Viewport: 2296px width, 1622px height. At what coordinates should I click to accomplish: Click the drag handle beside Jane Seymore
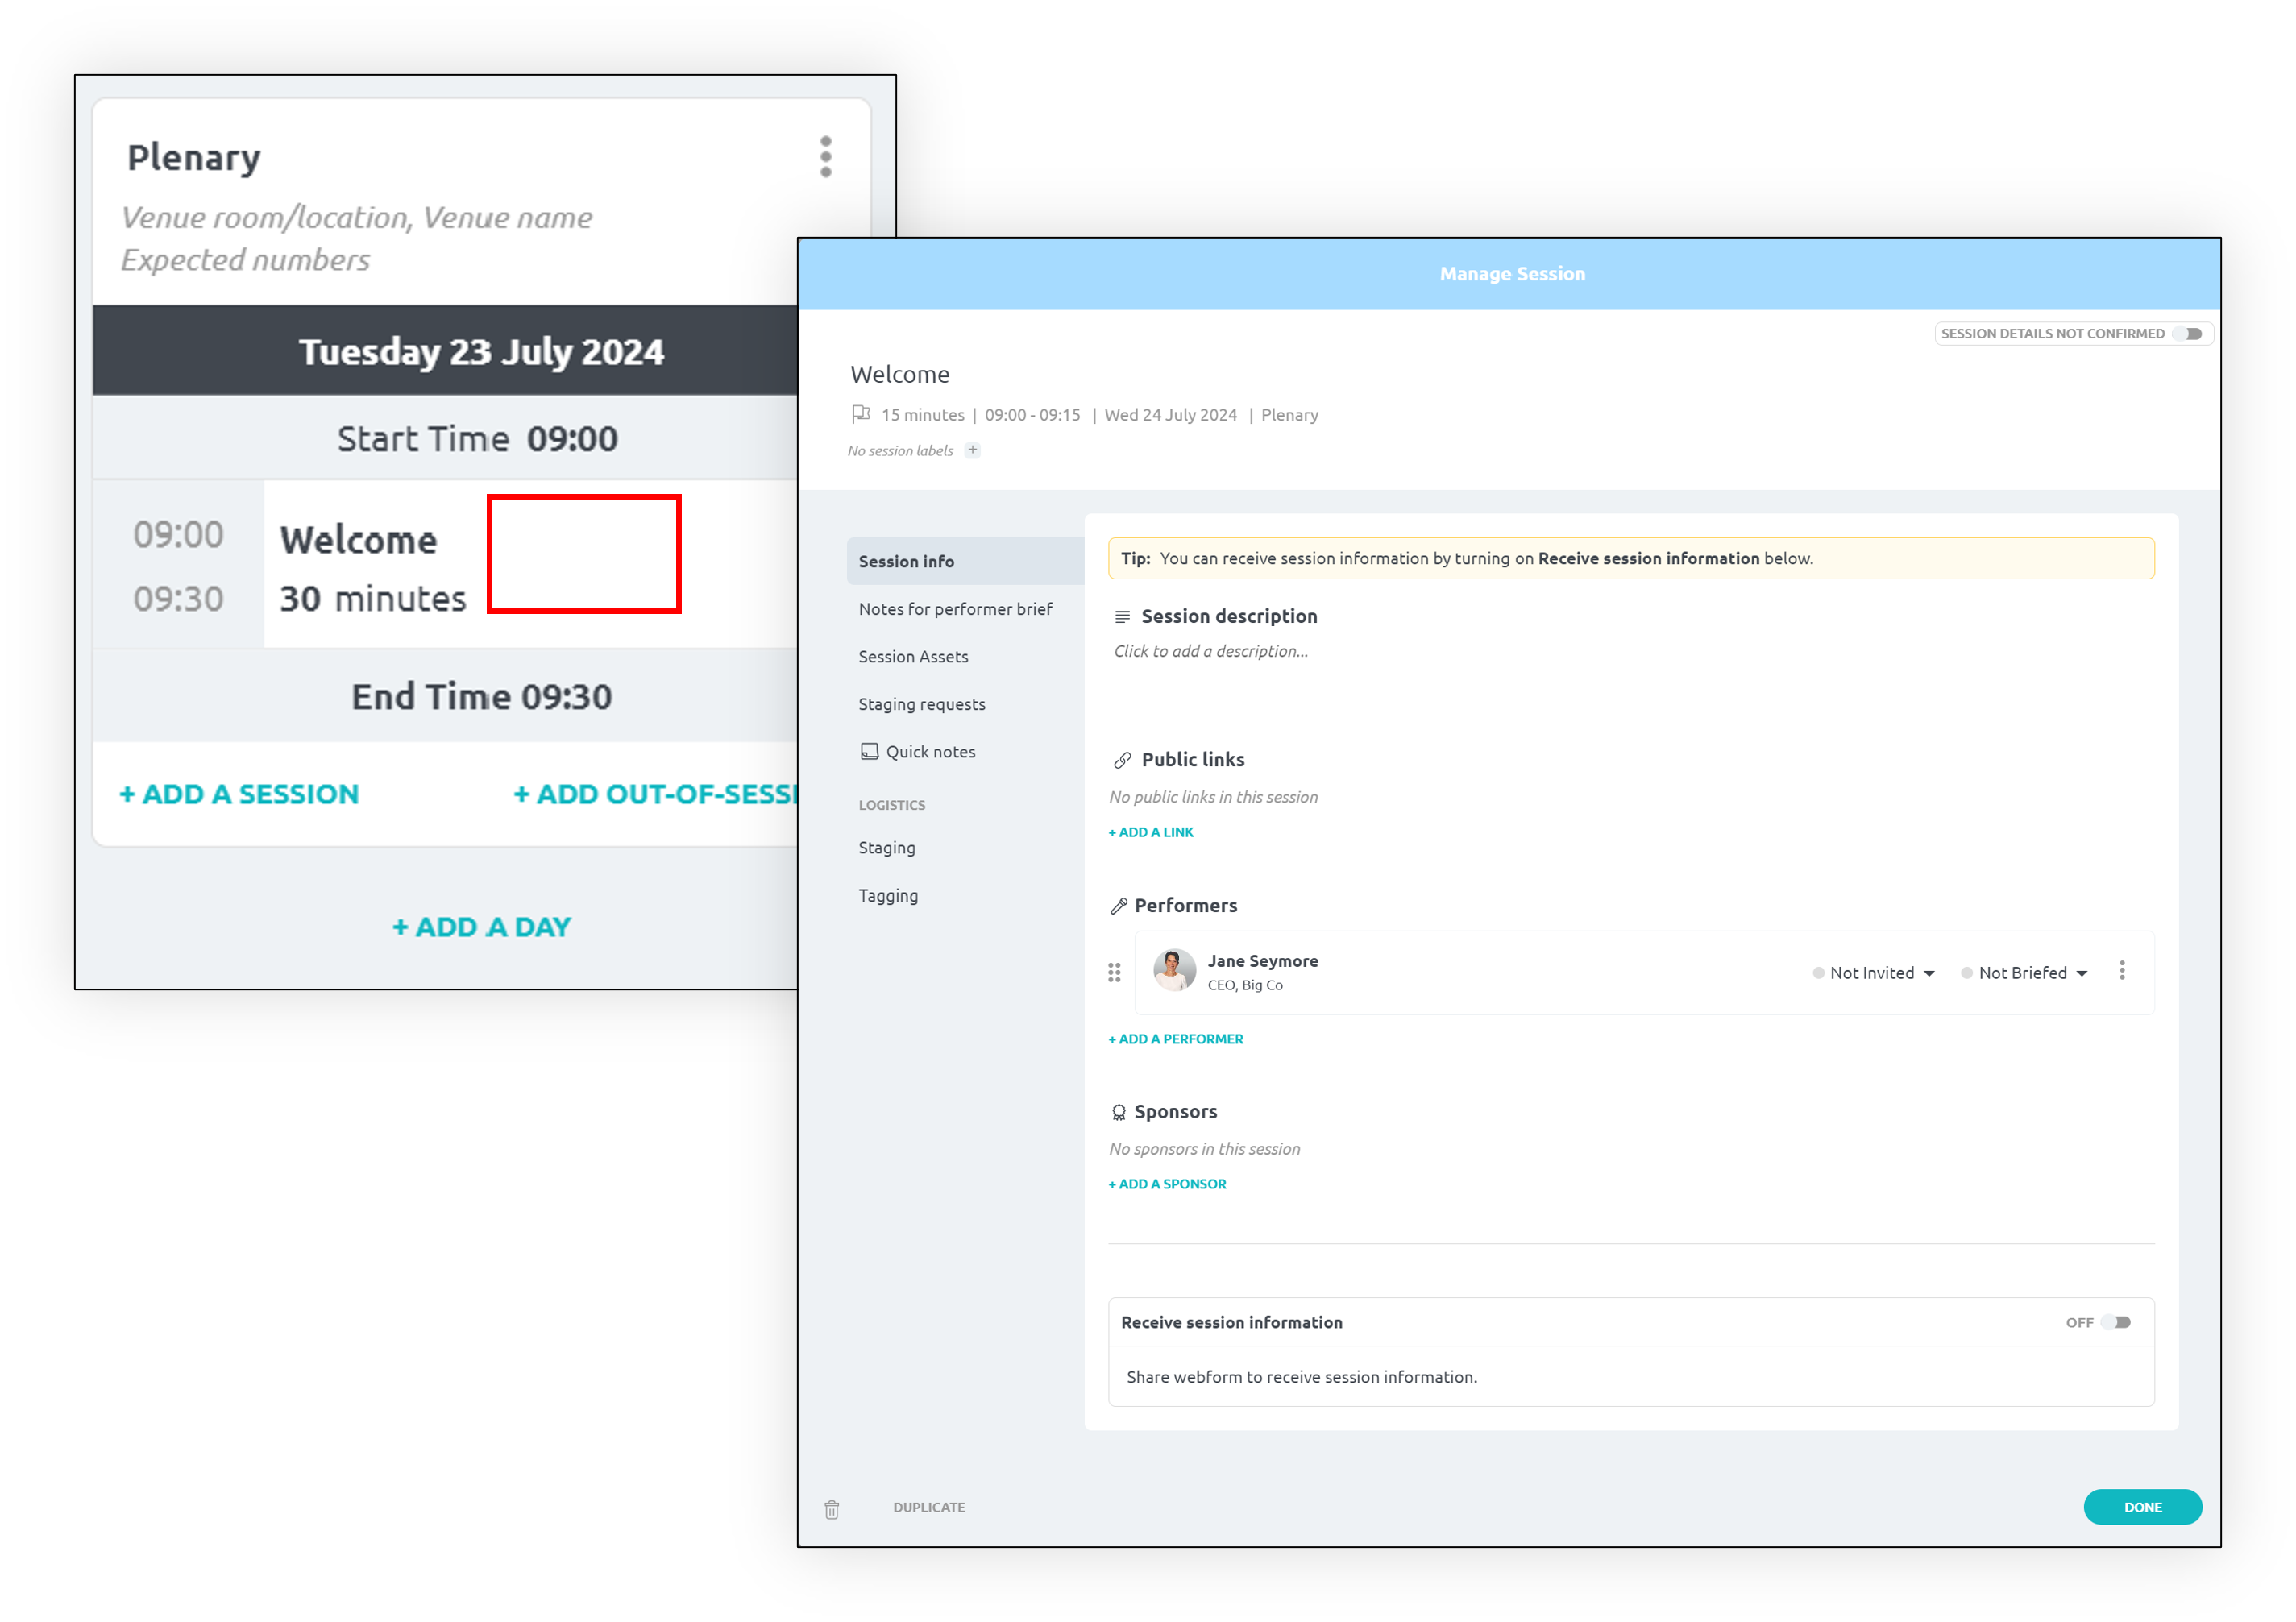point(1114,971)
